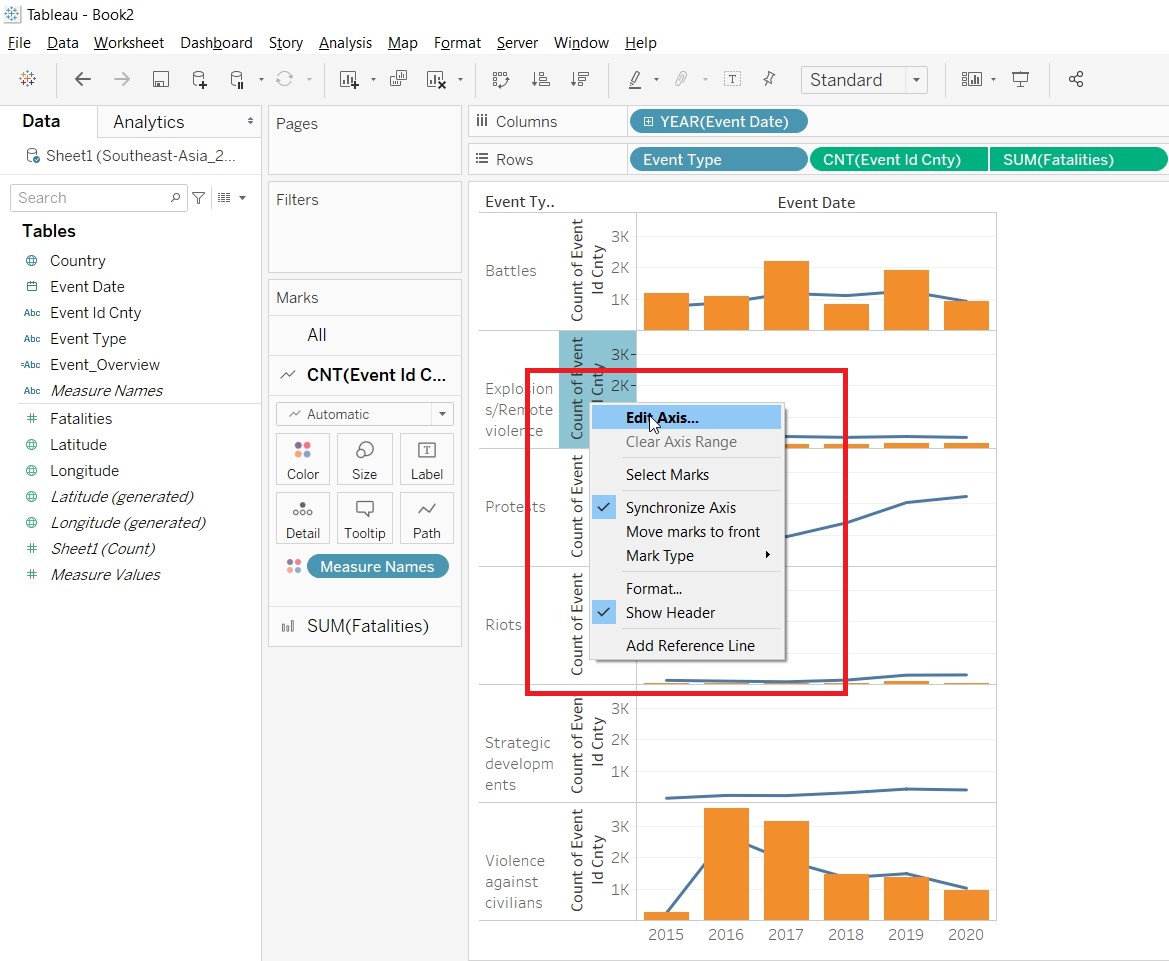Toggle Synchronize Axis in context menu
1169x961 pixels.
click(x=680, y=508)
